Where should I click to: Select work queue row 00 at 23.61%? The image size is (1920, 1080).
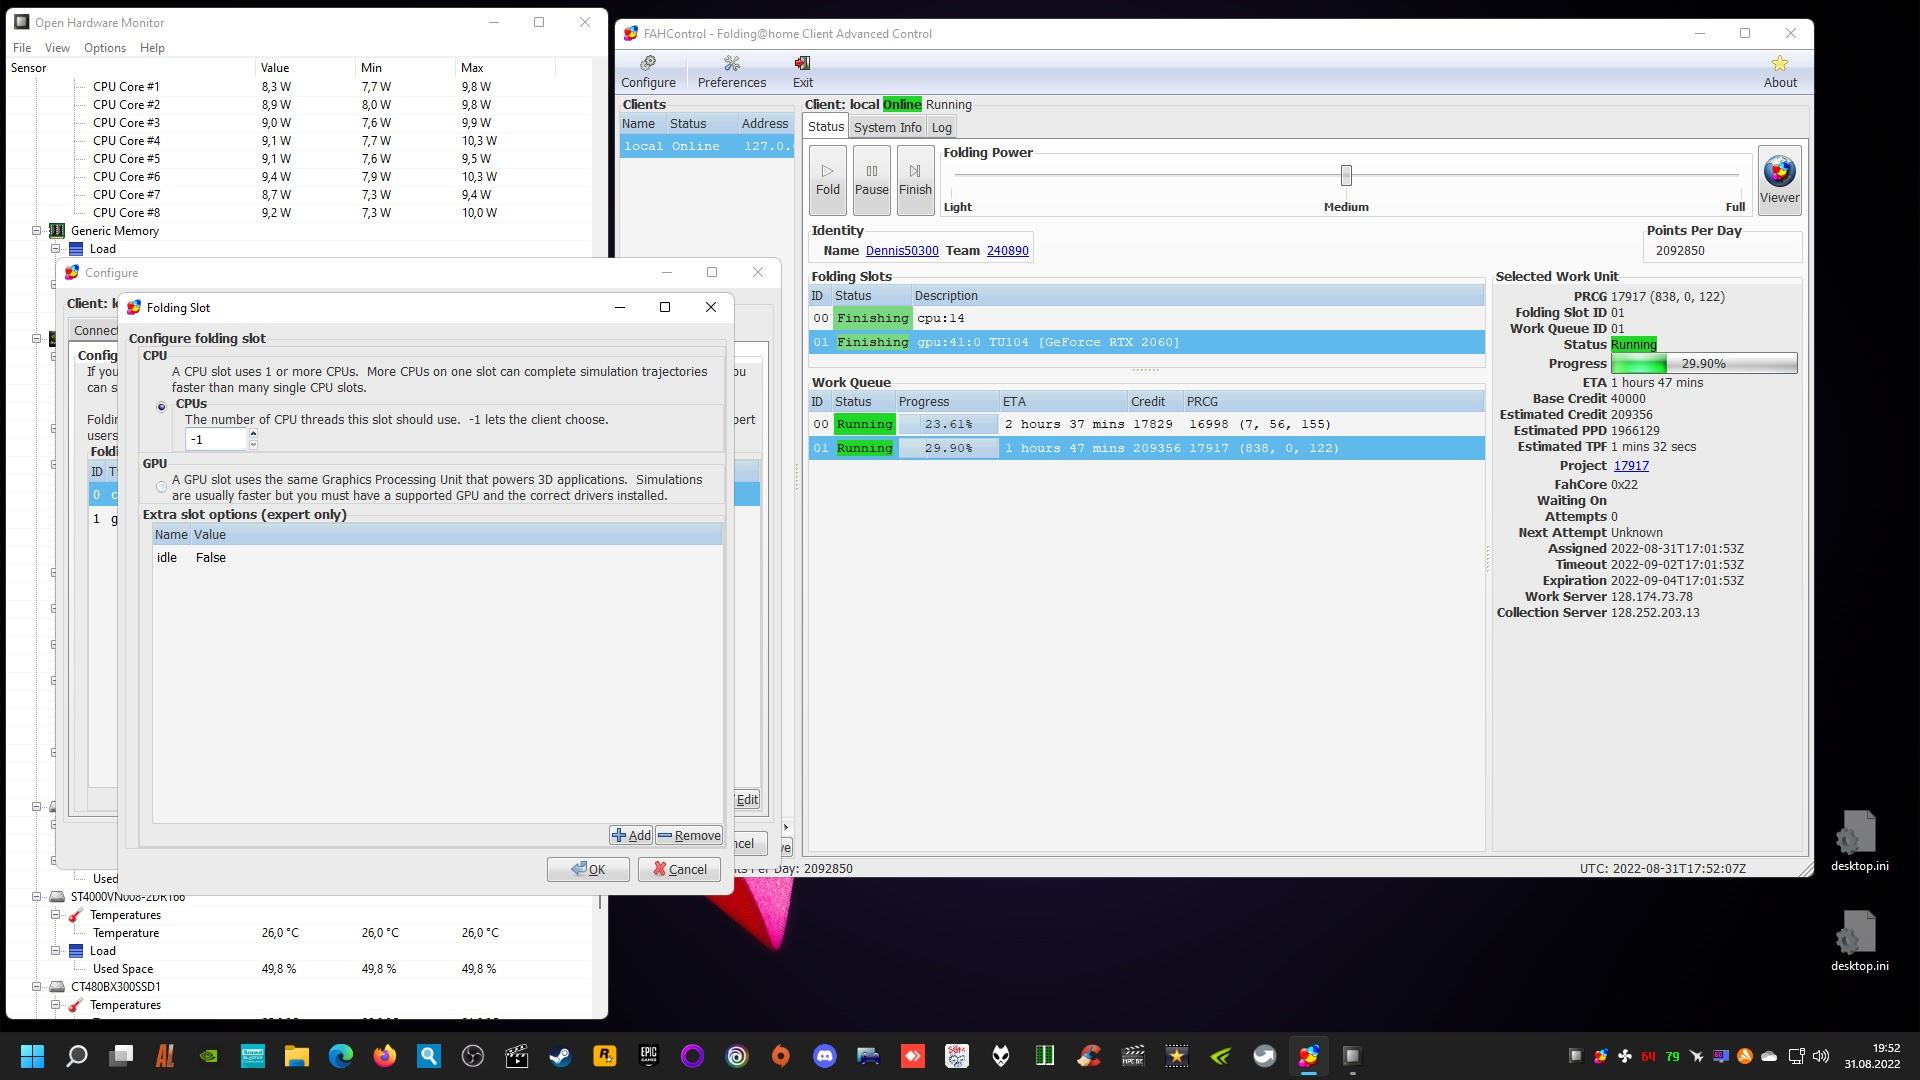coord(1146,424)
